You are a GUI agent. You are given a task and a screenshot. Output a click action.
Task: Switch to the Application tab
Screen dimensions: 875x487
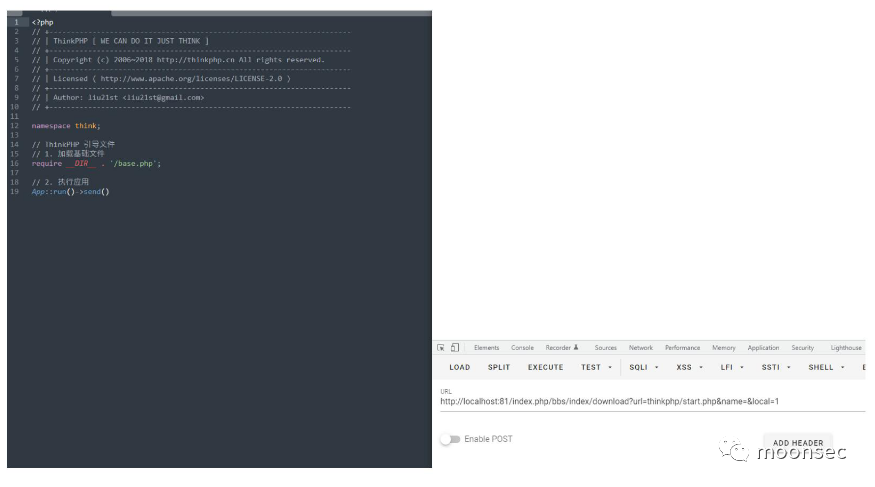click(763, 348)
